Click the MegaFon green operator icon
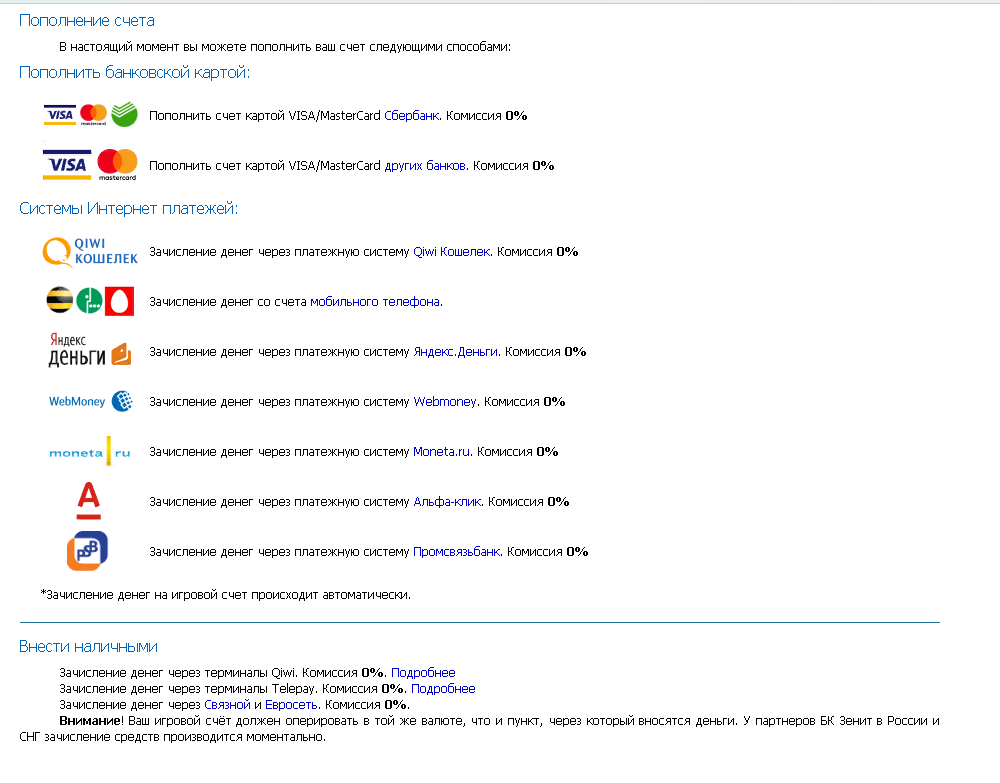 (x=89, y=301)
